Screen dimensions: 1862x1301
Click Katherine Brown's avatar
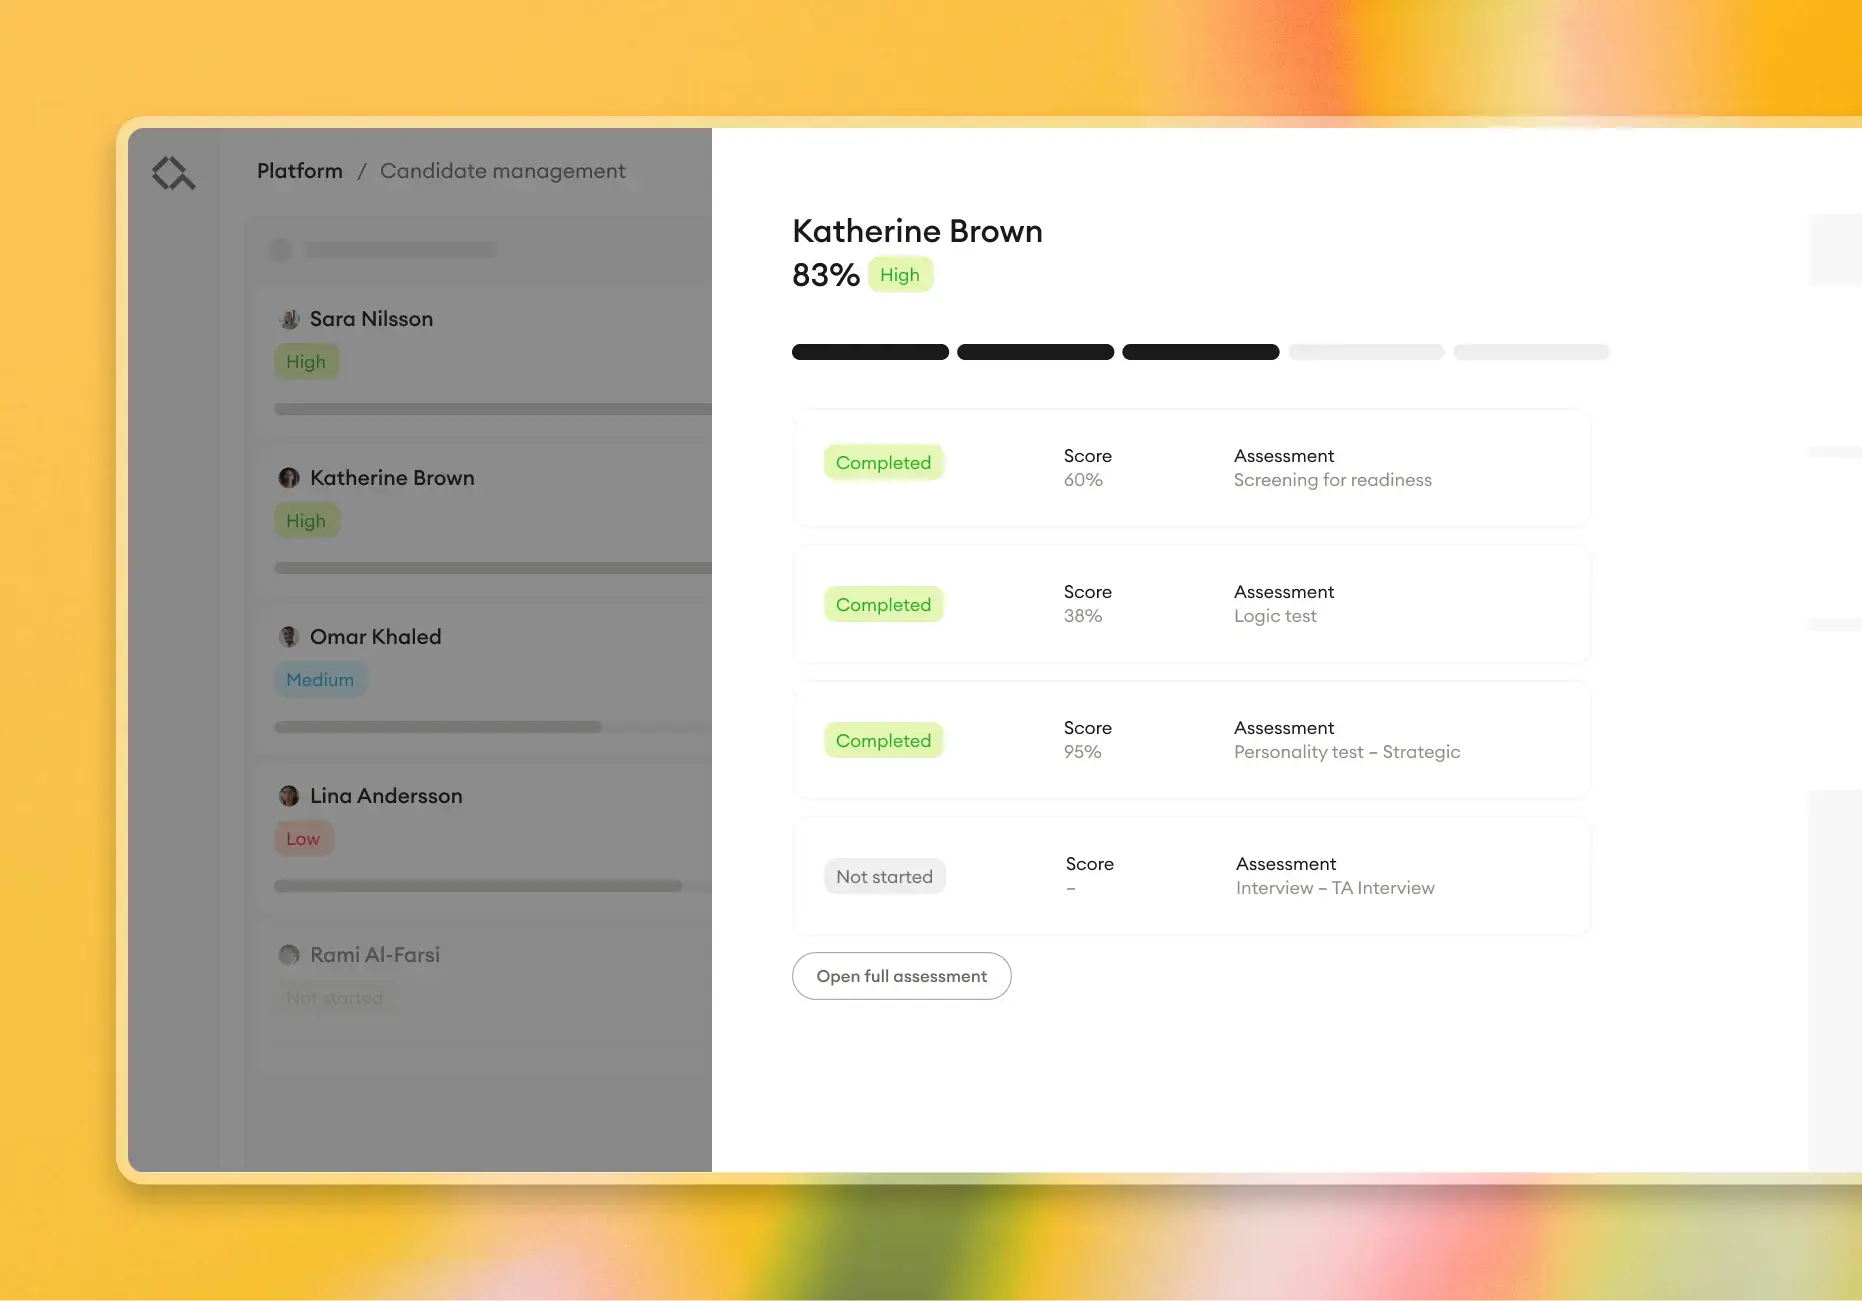(289, 478)
